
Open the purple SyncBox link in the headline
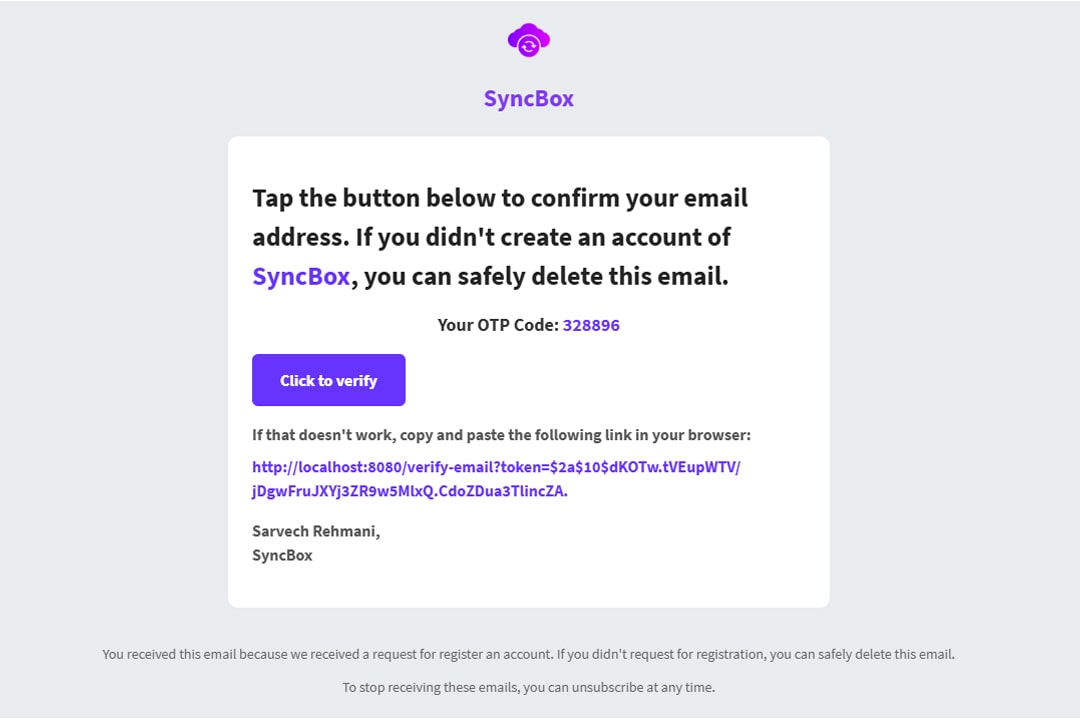click(x=301, y=276)
